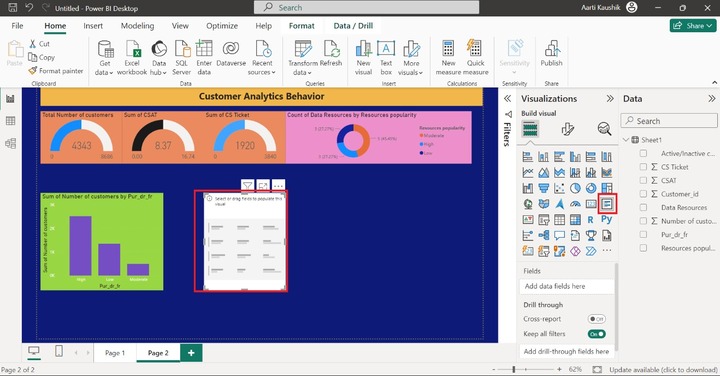Click the filter icon above selected visual
Viewport: 720px width, 376px height.
248,185
